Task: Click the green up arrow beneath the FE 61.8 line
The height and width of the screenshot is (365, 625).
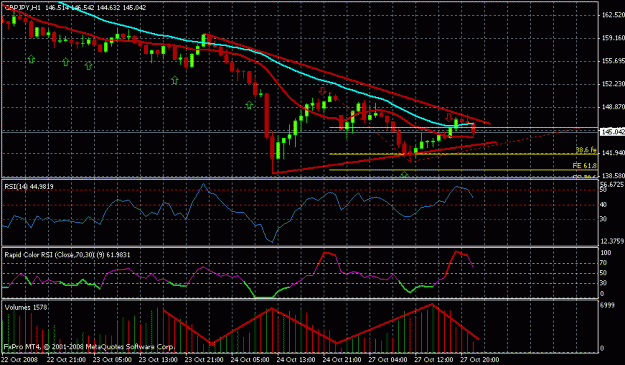Action: coord(404,174)
